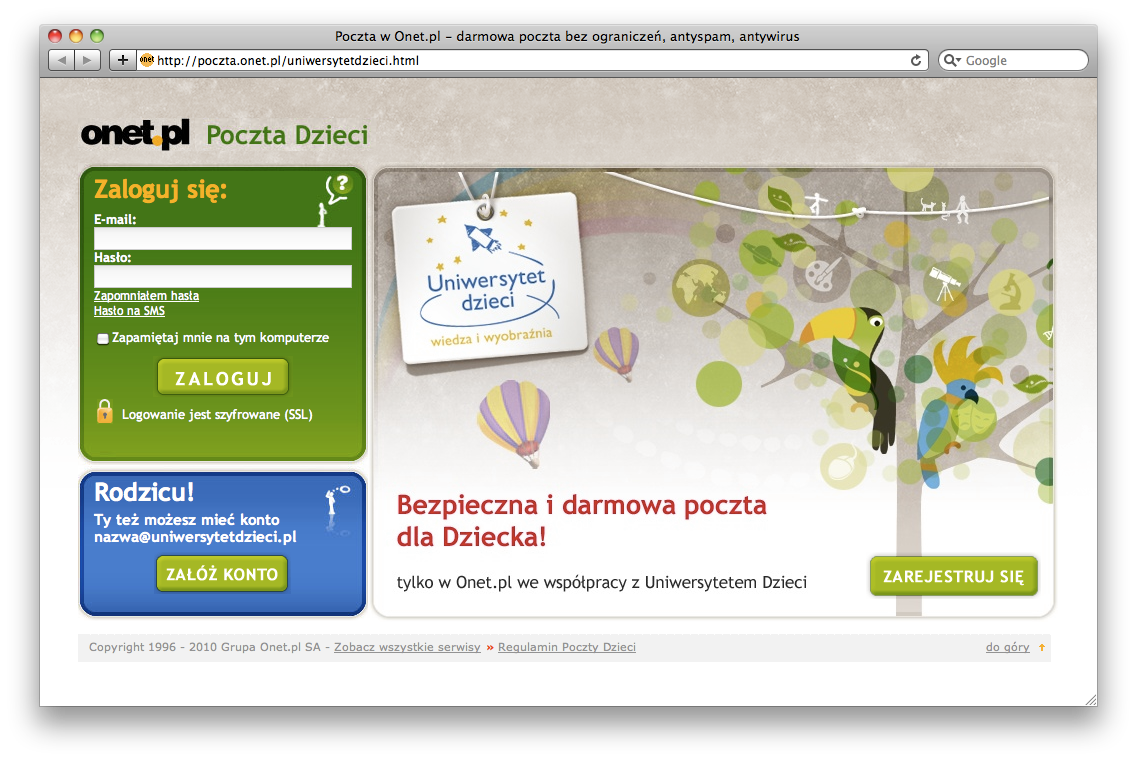This screenshot has width=1137, height=761.
Task: Click the green zoom window button
Action: 97,36
